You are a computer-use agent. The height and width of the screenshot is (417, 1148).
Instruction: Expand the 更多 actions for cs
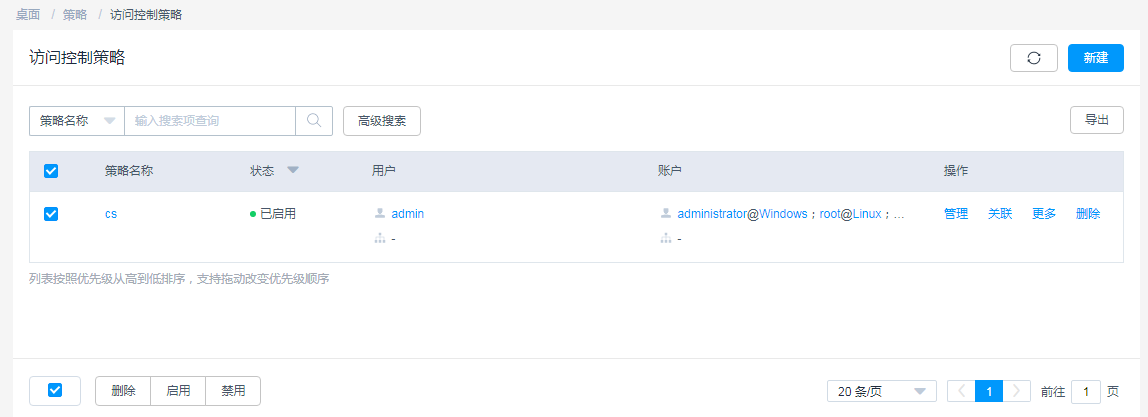pos(1044,213)
